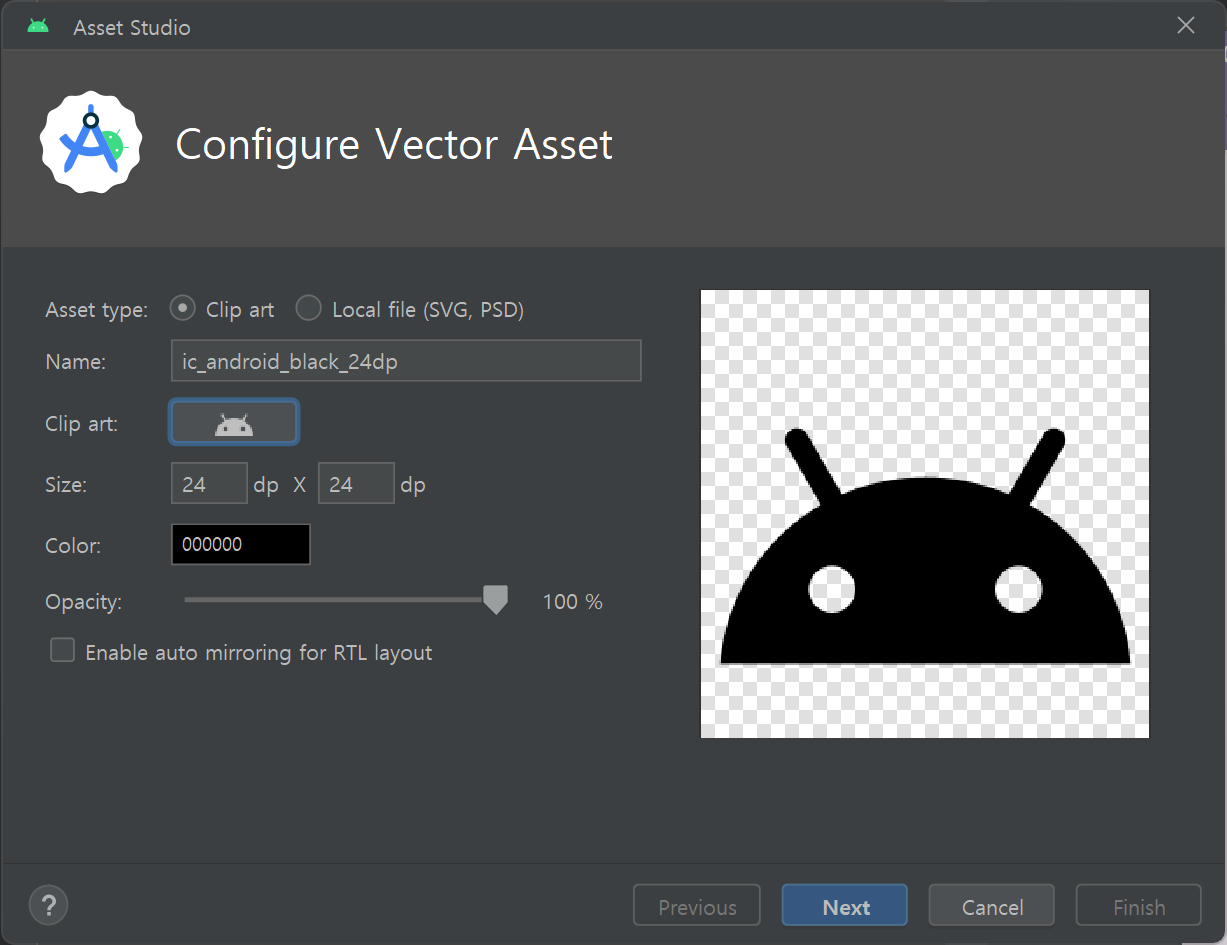This screenshot has height=945, width=1227.
Task: Click the Next button
Action: click(845, 906)
